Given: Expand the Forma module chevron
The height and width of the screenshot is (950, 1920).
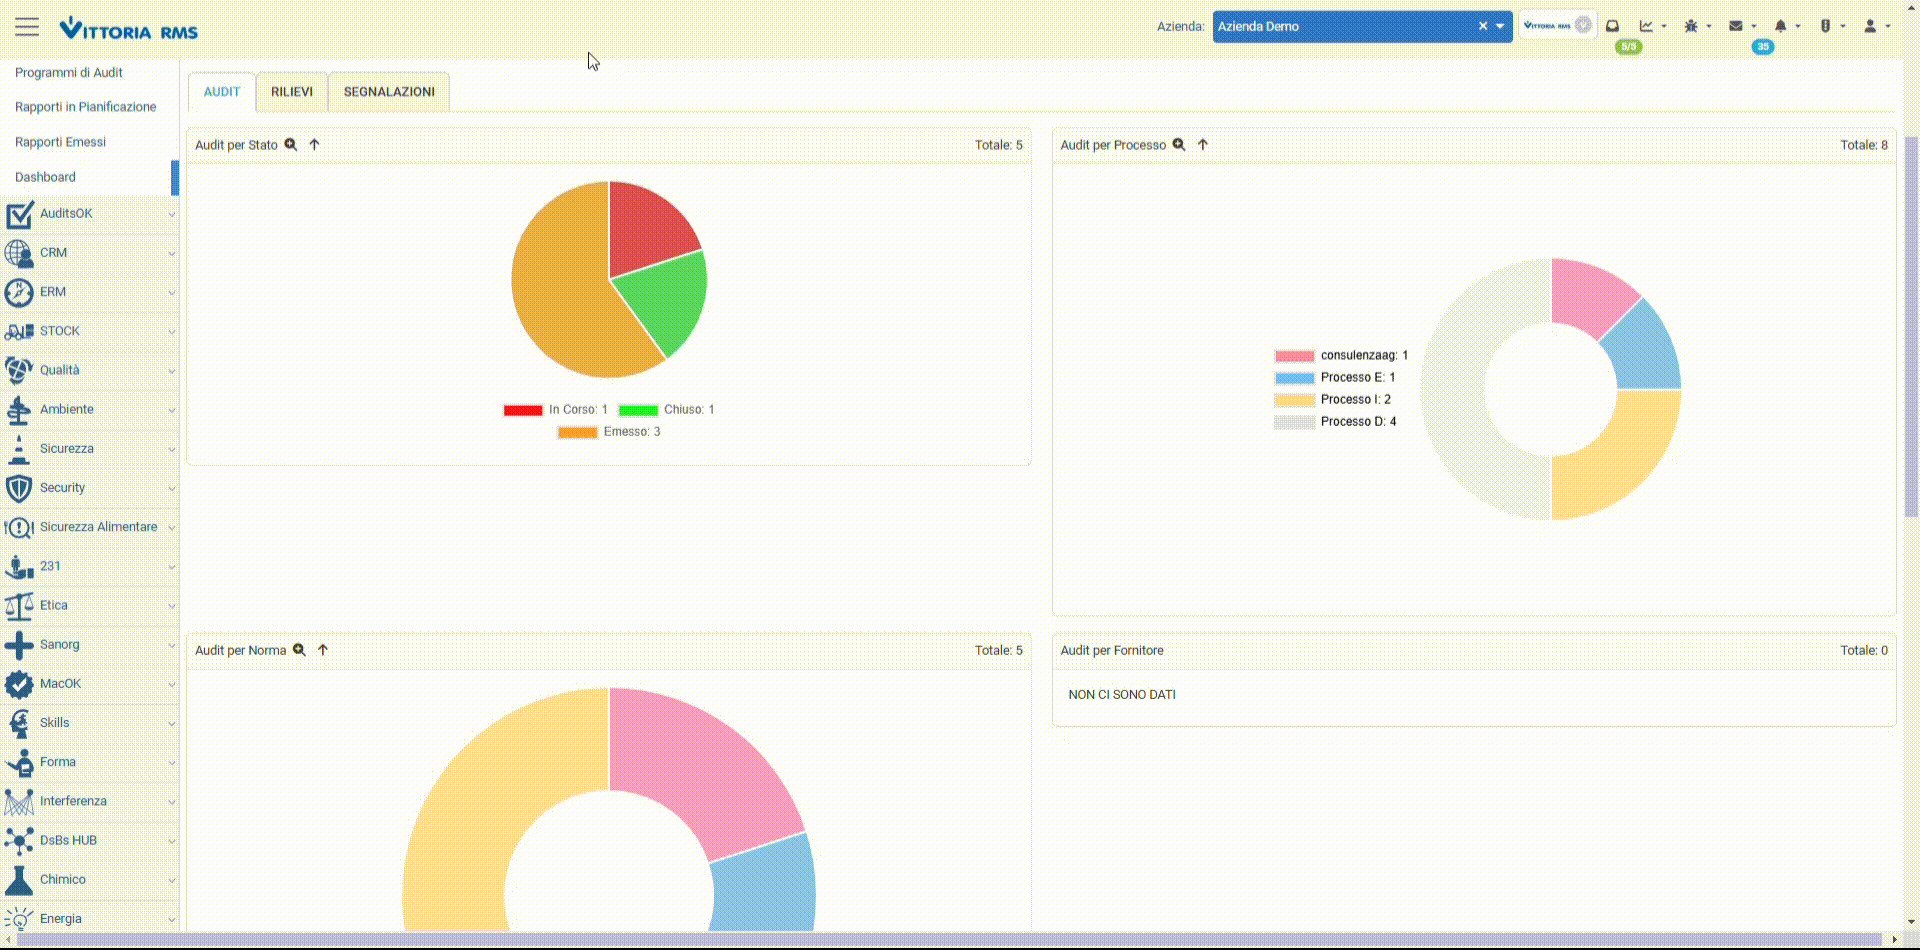Looking at the screenshot, I should pyautogui.click(x=172, y=763).
